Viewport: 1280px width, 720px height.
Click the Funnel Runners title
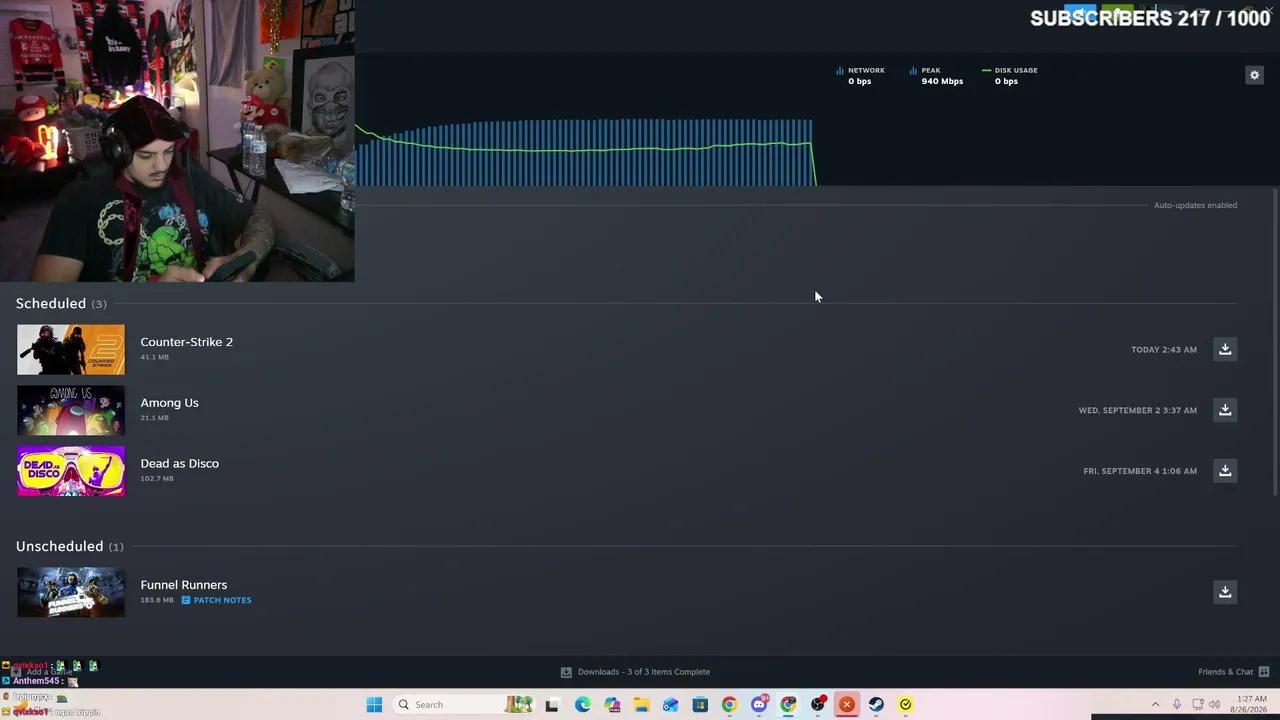[x=183, y=585]
